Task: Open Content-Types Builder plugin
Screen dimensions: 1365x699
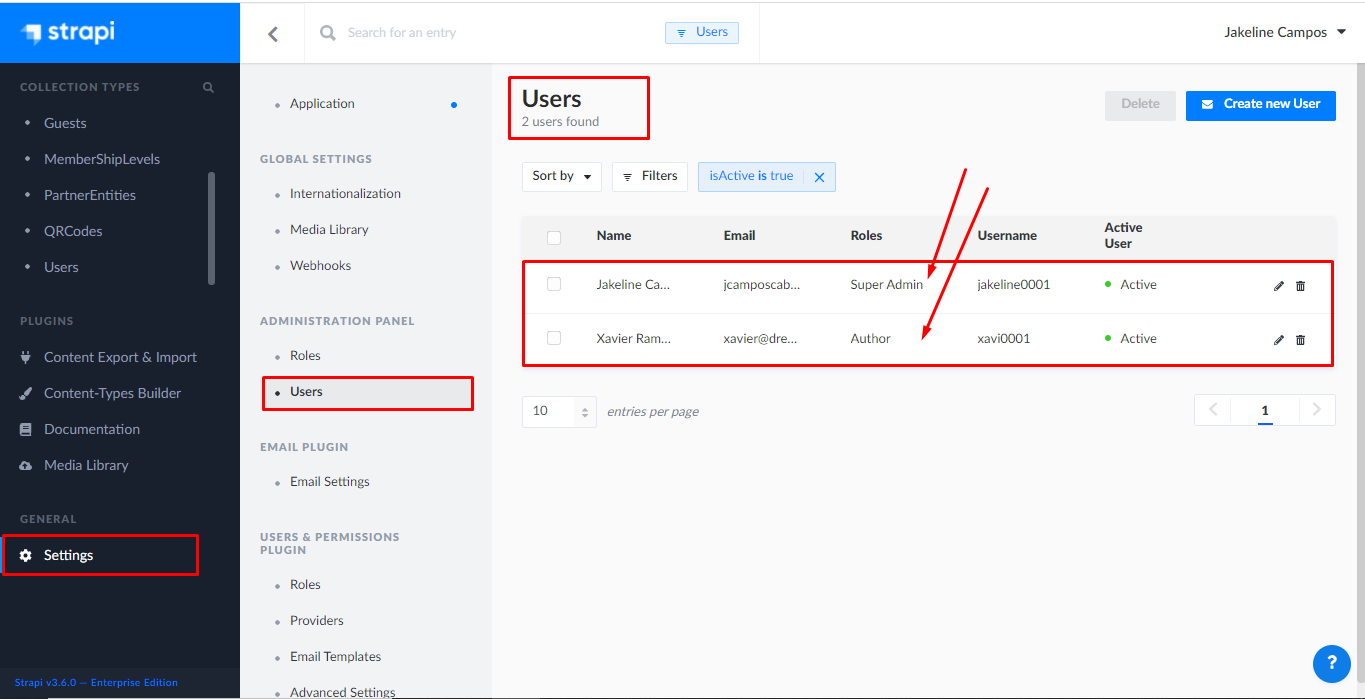Action: click(x=112, y=393)
